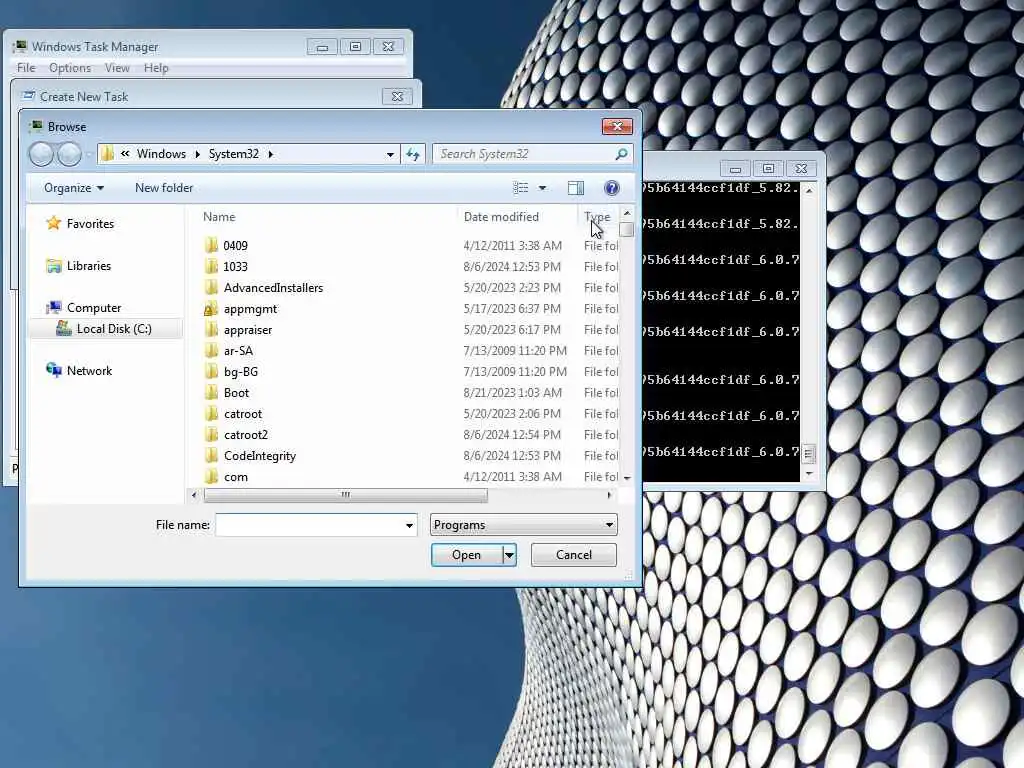Screen dimensions: 1024x768
Task: Expand the chevron after System32 in path
Action: tap(270, 154)
